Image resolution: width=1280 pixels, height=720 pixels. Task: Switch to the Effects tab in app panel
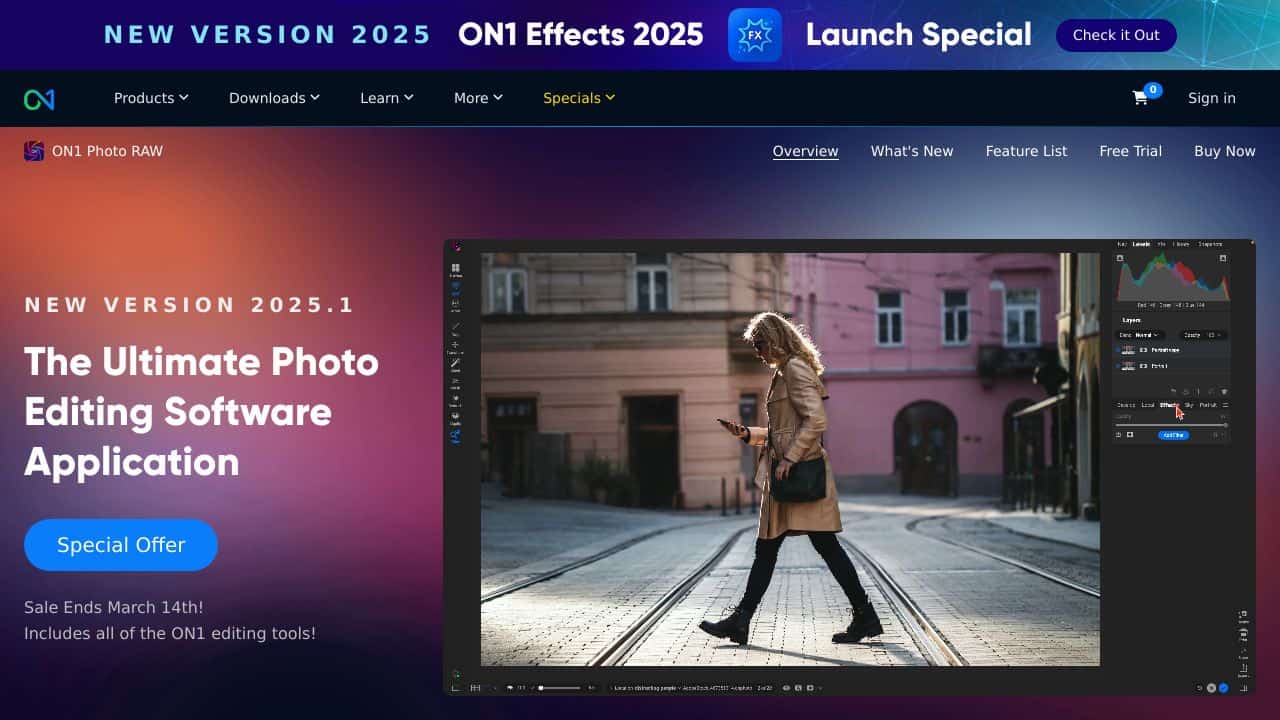point(1168,405)
